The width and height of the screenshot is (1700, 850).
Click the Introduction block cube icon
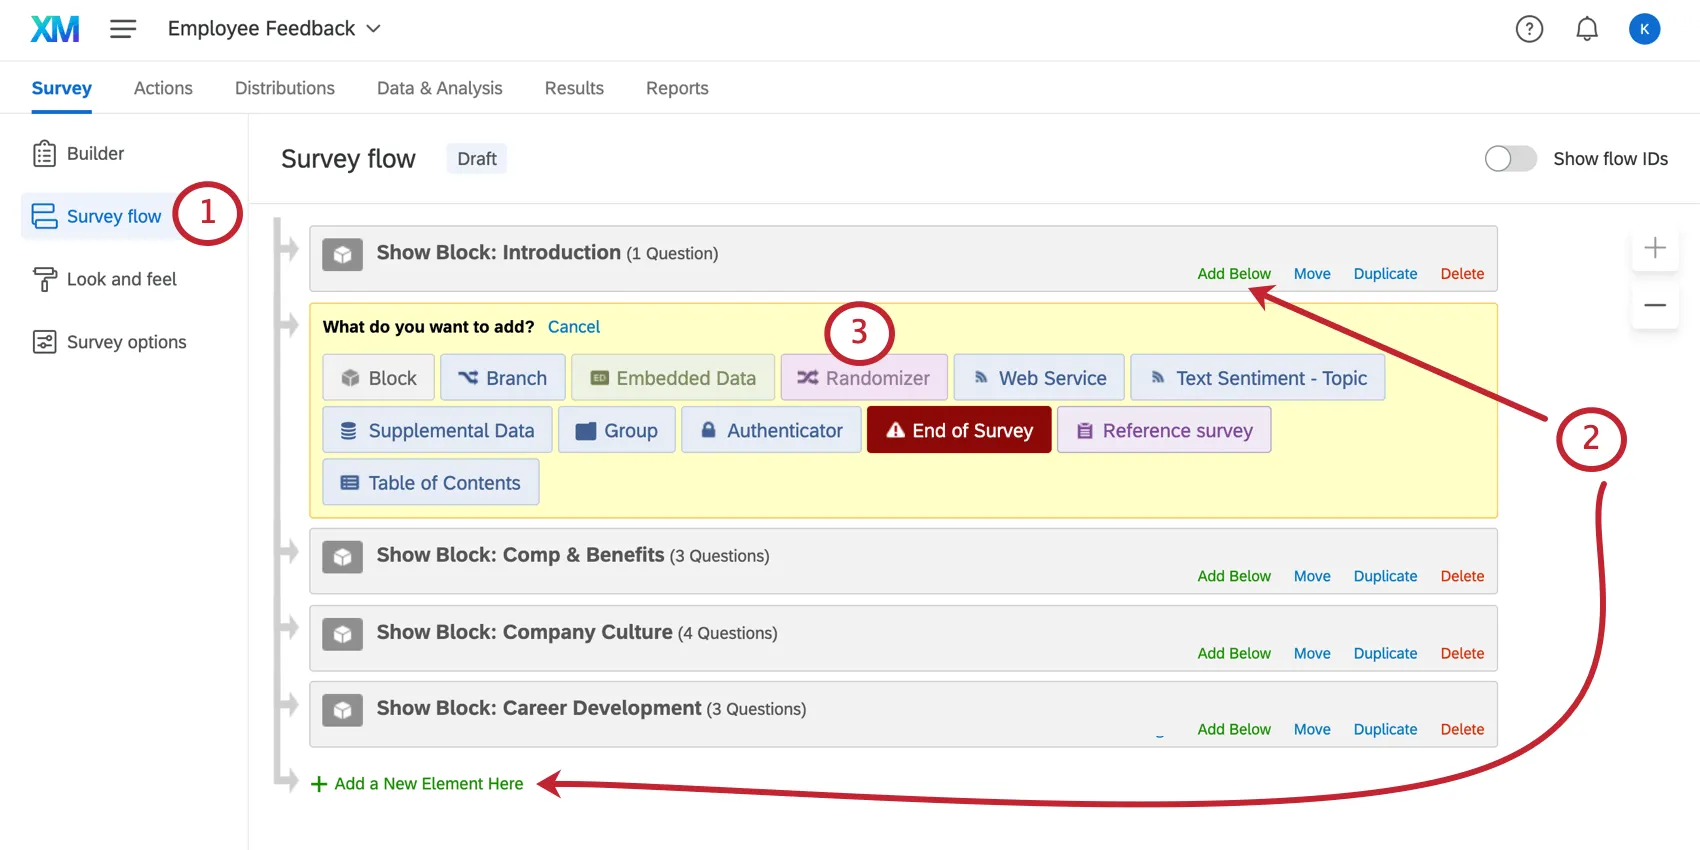pyautogui.click(x=342, y=254)
